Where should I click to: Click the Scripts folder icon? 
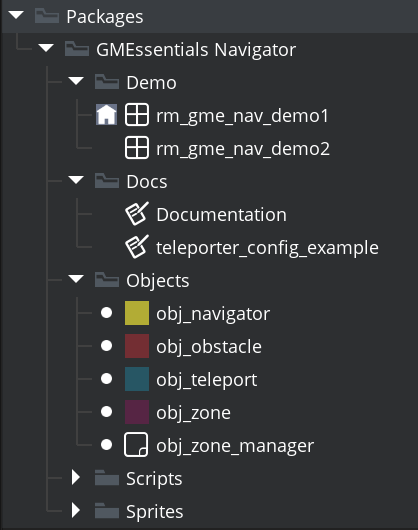[x=107, y=478]
